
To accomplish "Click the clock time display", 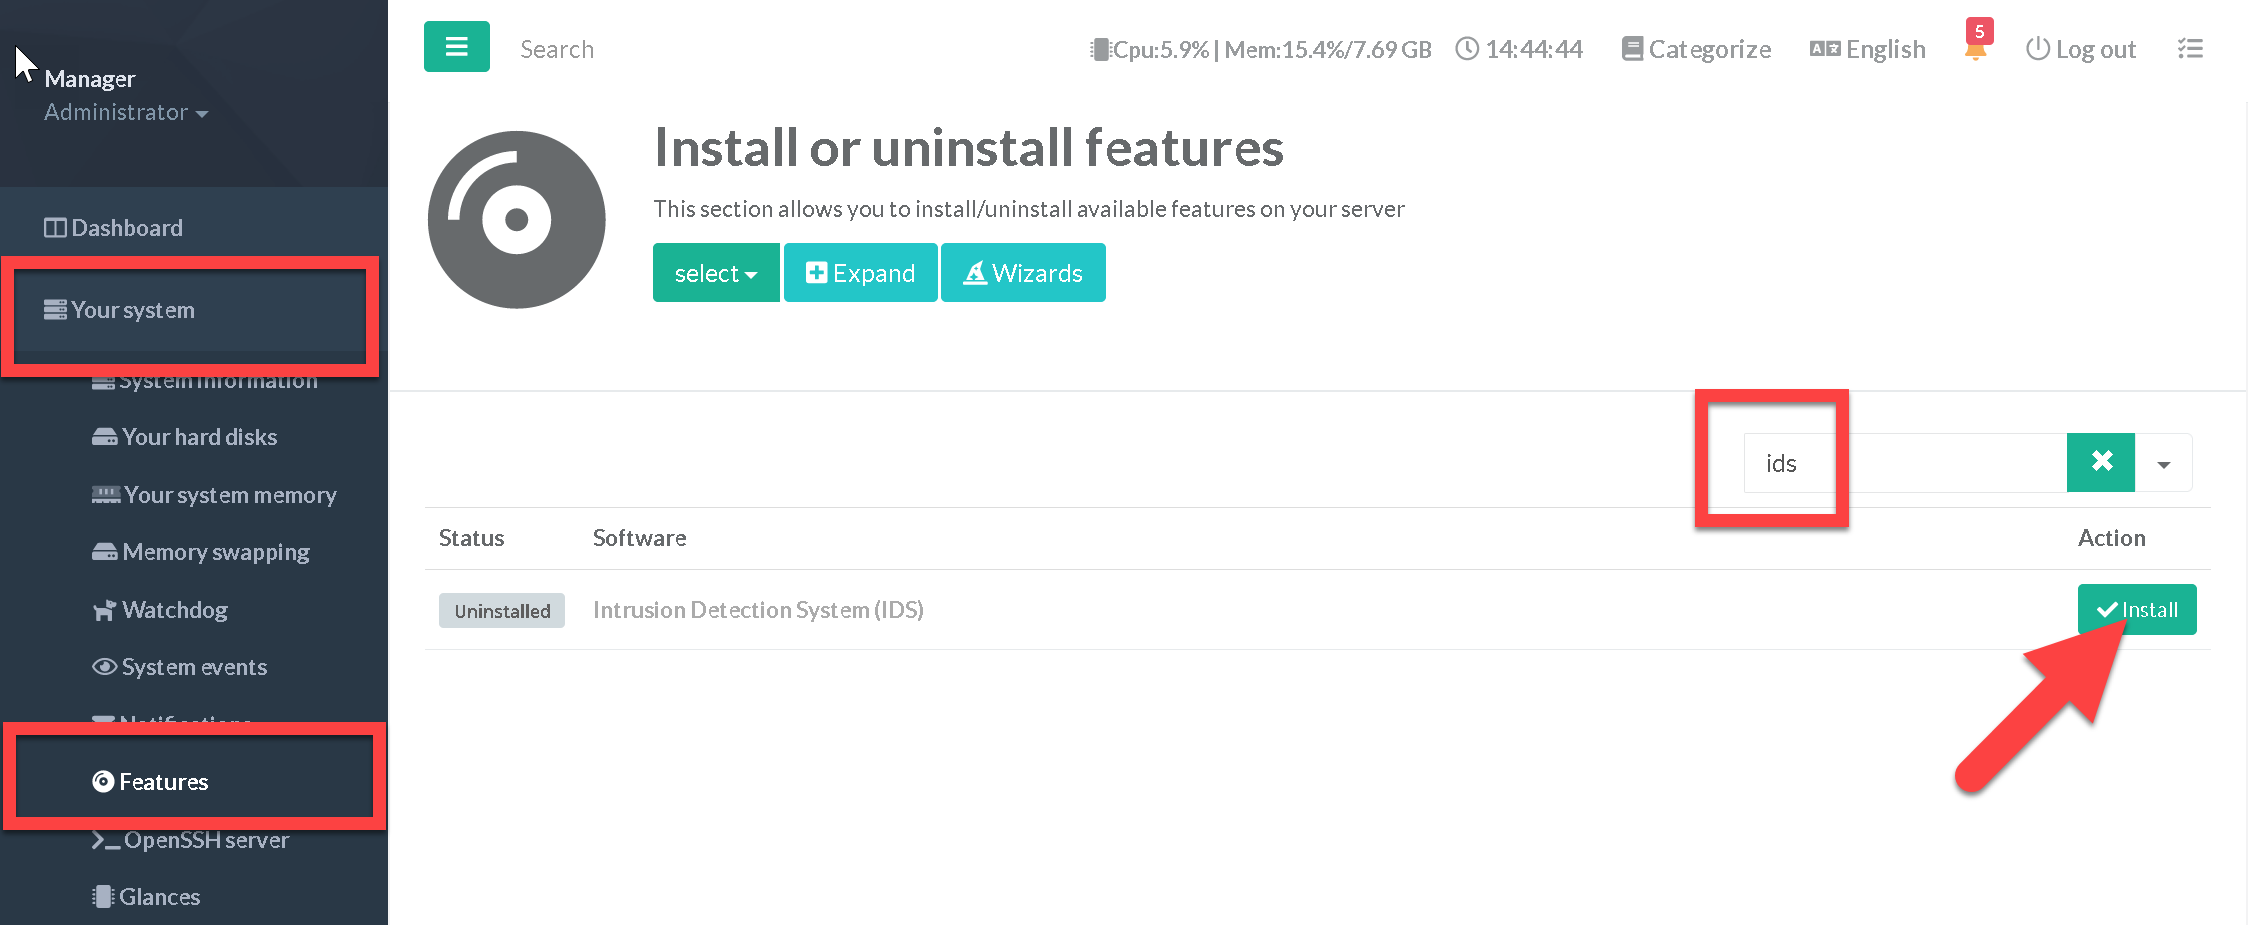I will coord(1519,49).
